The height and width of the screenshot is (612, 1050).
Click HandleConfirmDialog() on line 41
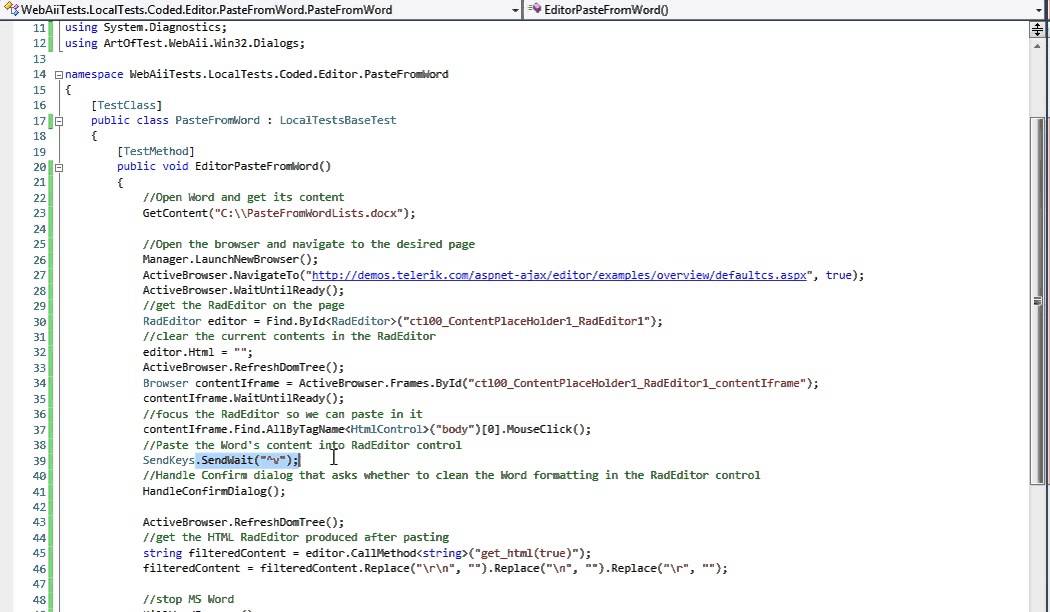pos(214,491)
